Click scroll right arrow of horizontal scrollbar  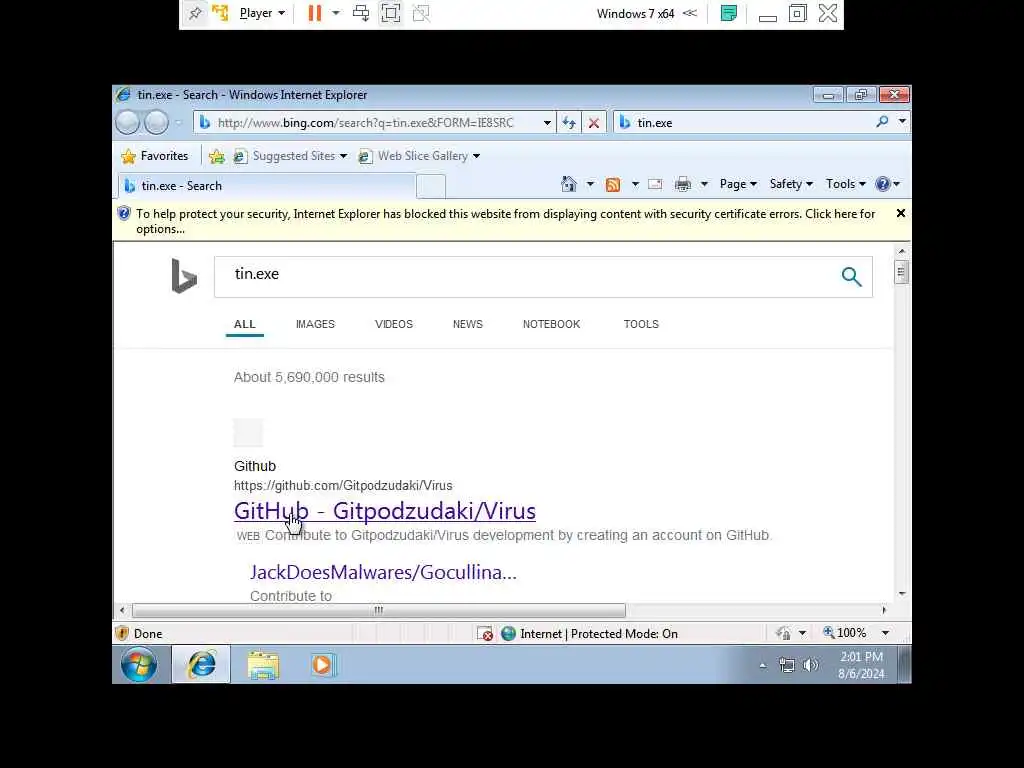point(884,610)
